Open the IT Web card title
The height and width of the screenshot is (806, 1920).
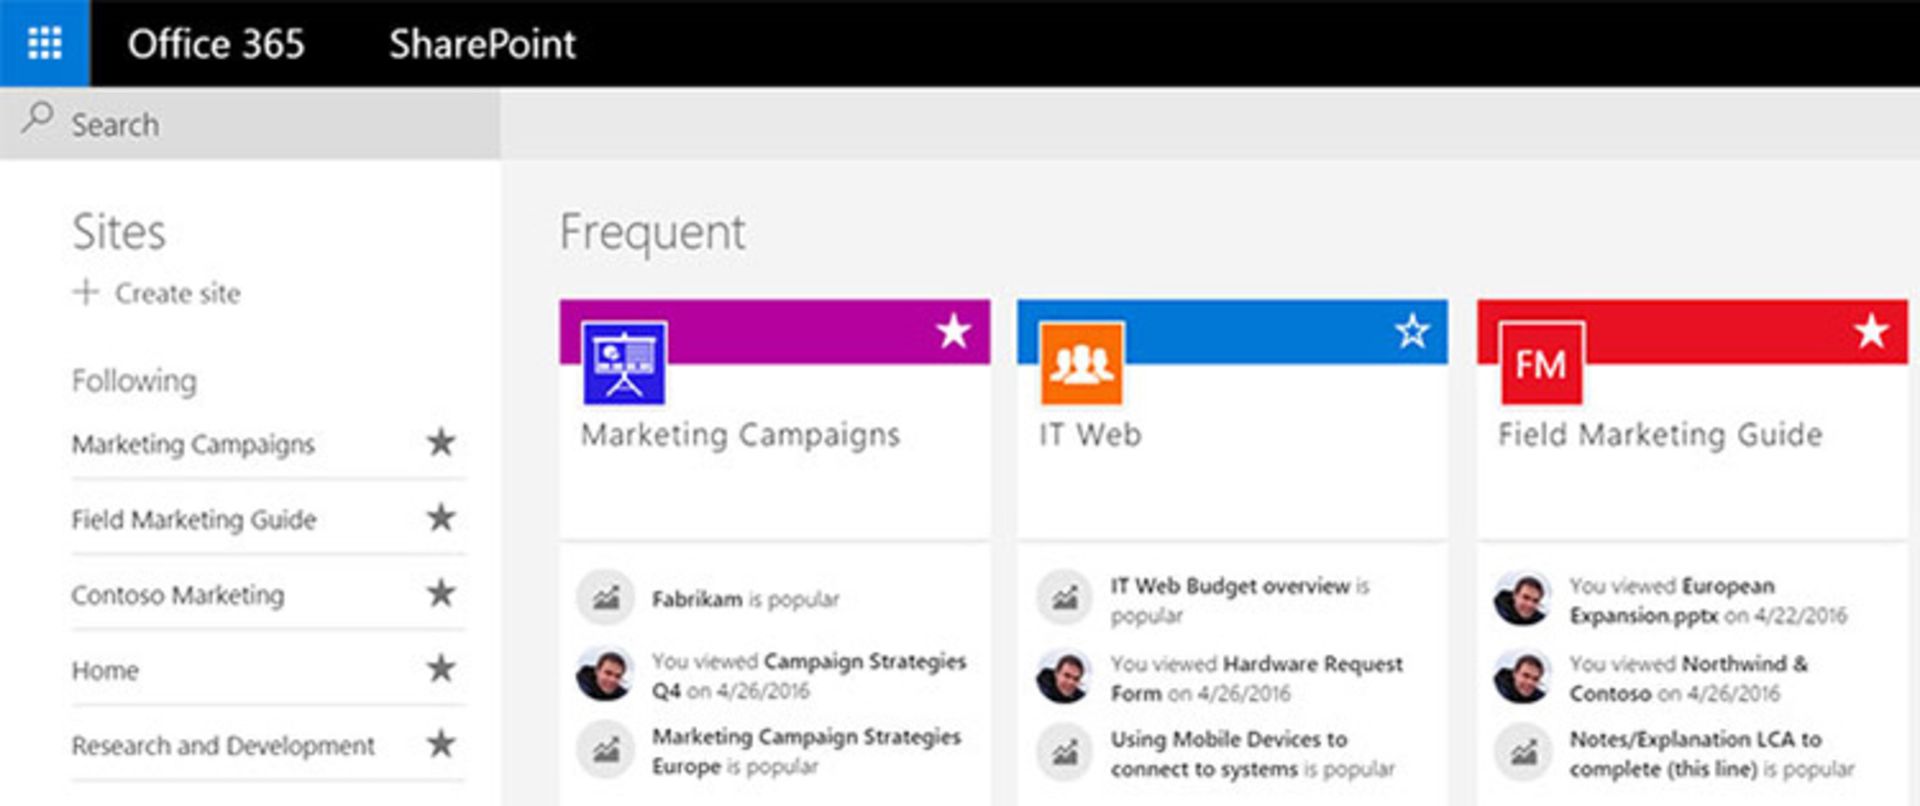tap(1090, 435)
